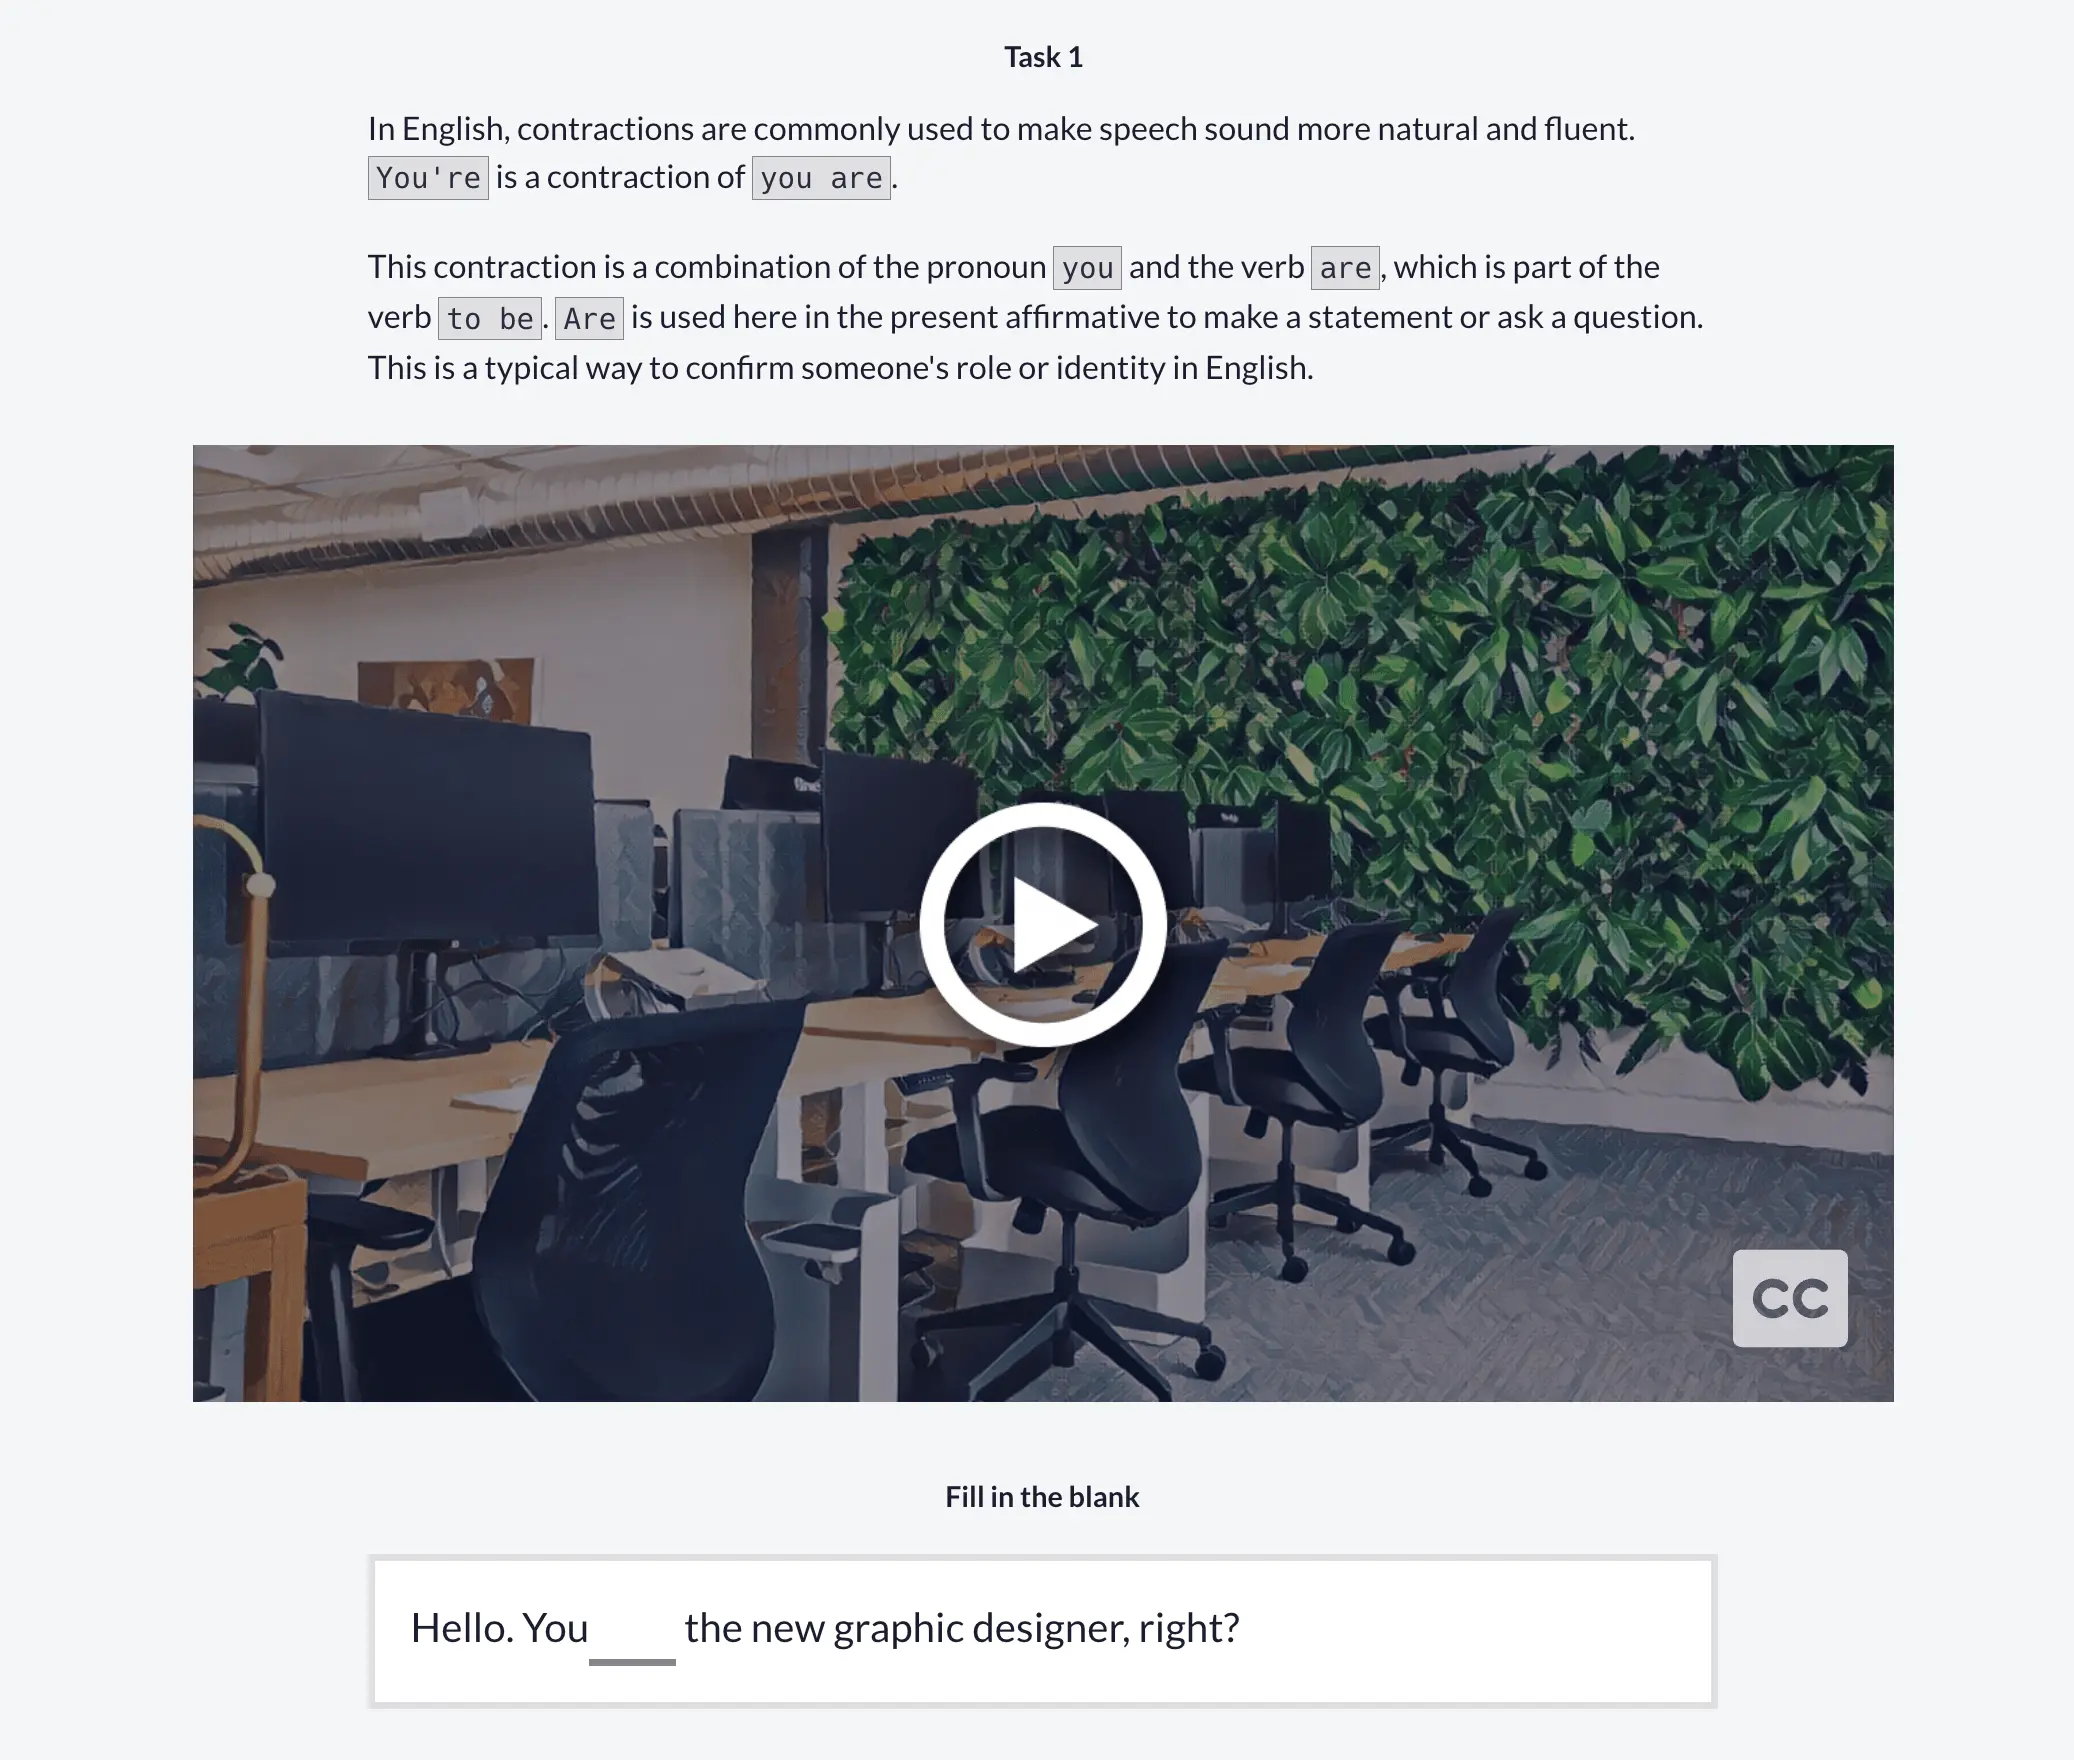Click the 'to be' verb highlight box
Screen dimensions: 2074x1760
pyautogui.click(x=489, y=316)
